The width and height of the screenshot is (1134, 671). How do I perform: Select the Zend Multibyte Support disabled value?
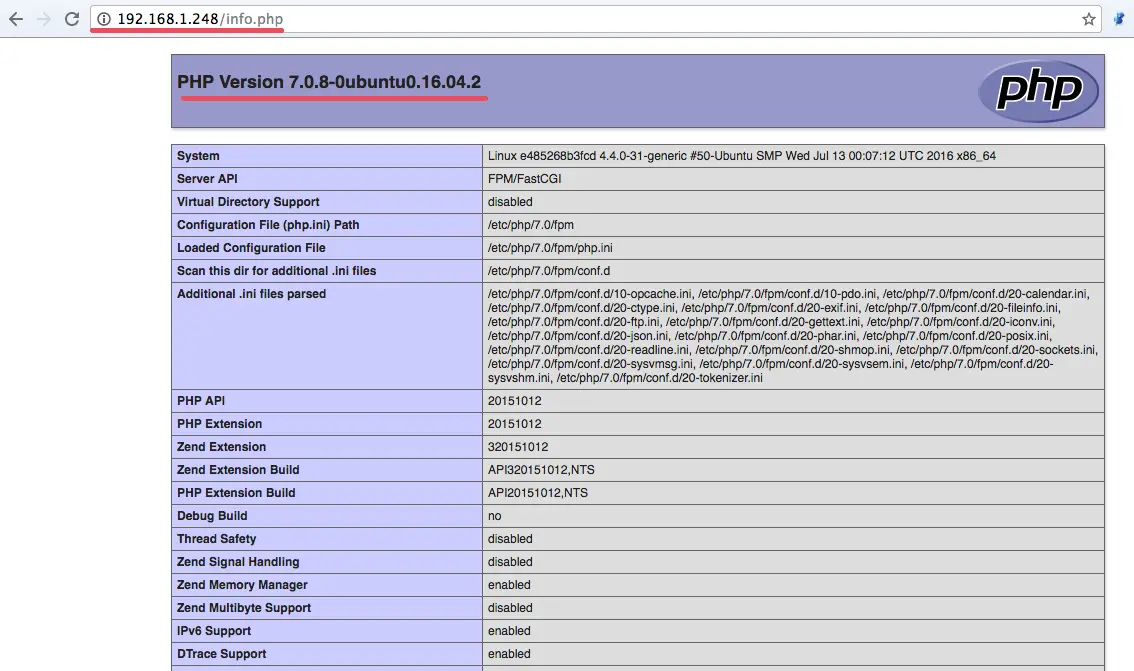pyautogui.click(x=510, y=609)
